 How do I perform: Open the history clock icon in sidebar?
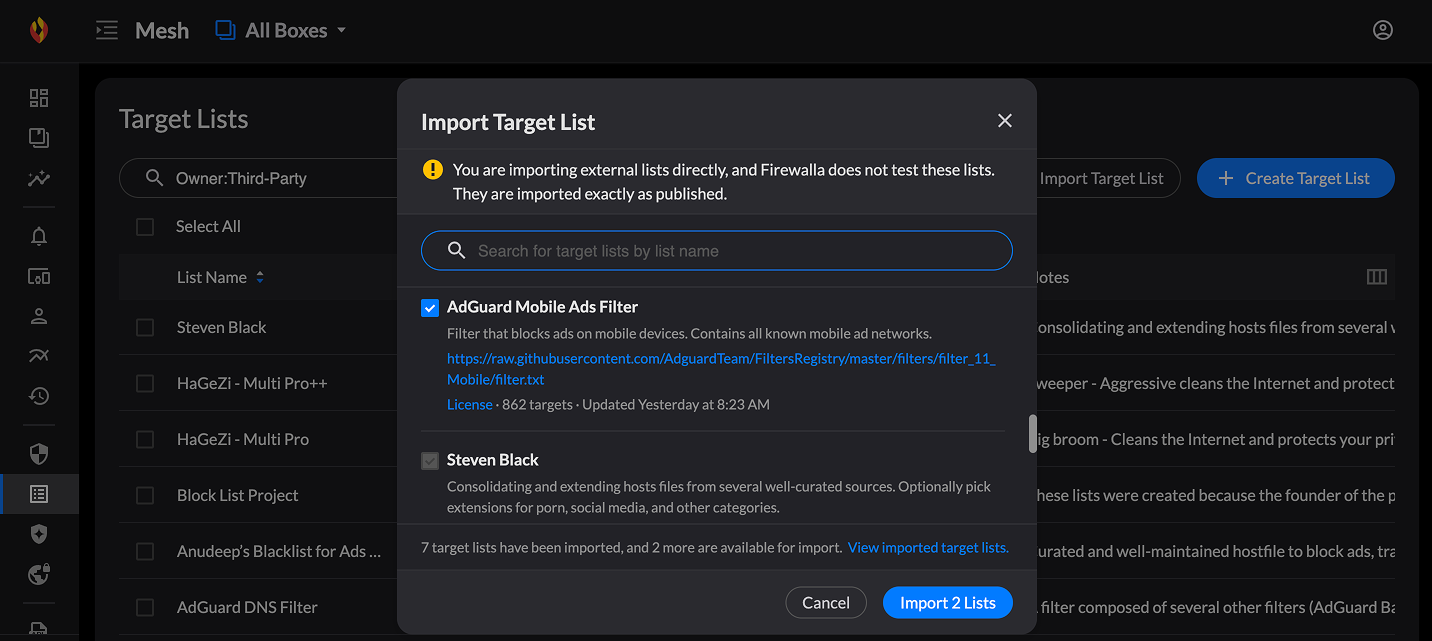click(39, 396)
